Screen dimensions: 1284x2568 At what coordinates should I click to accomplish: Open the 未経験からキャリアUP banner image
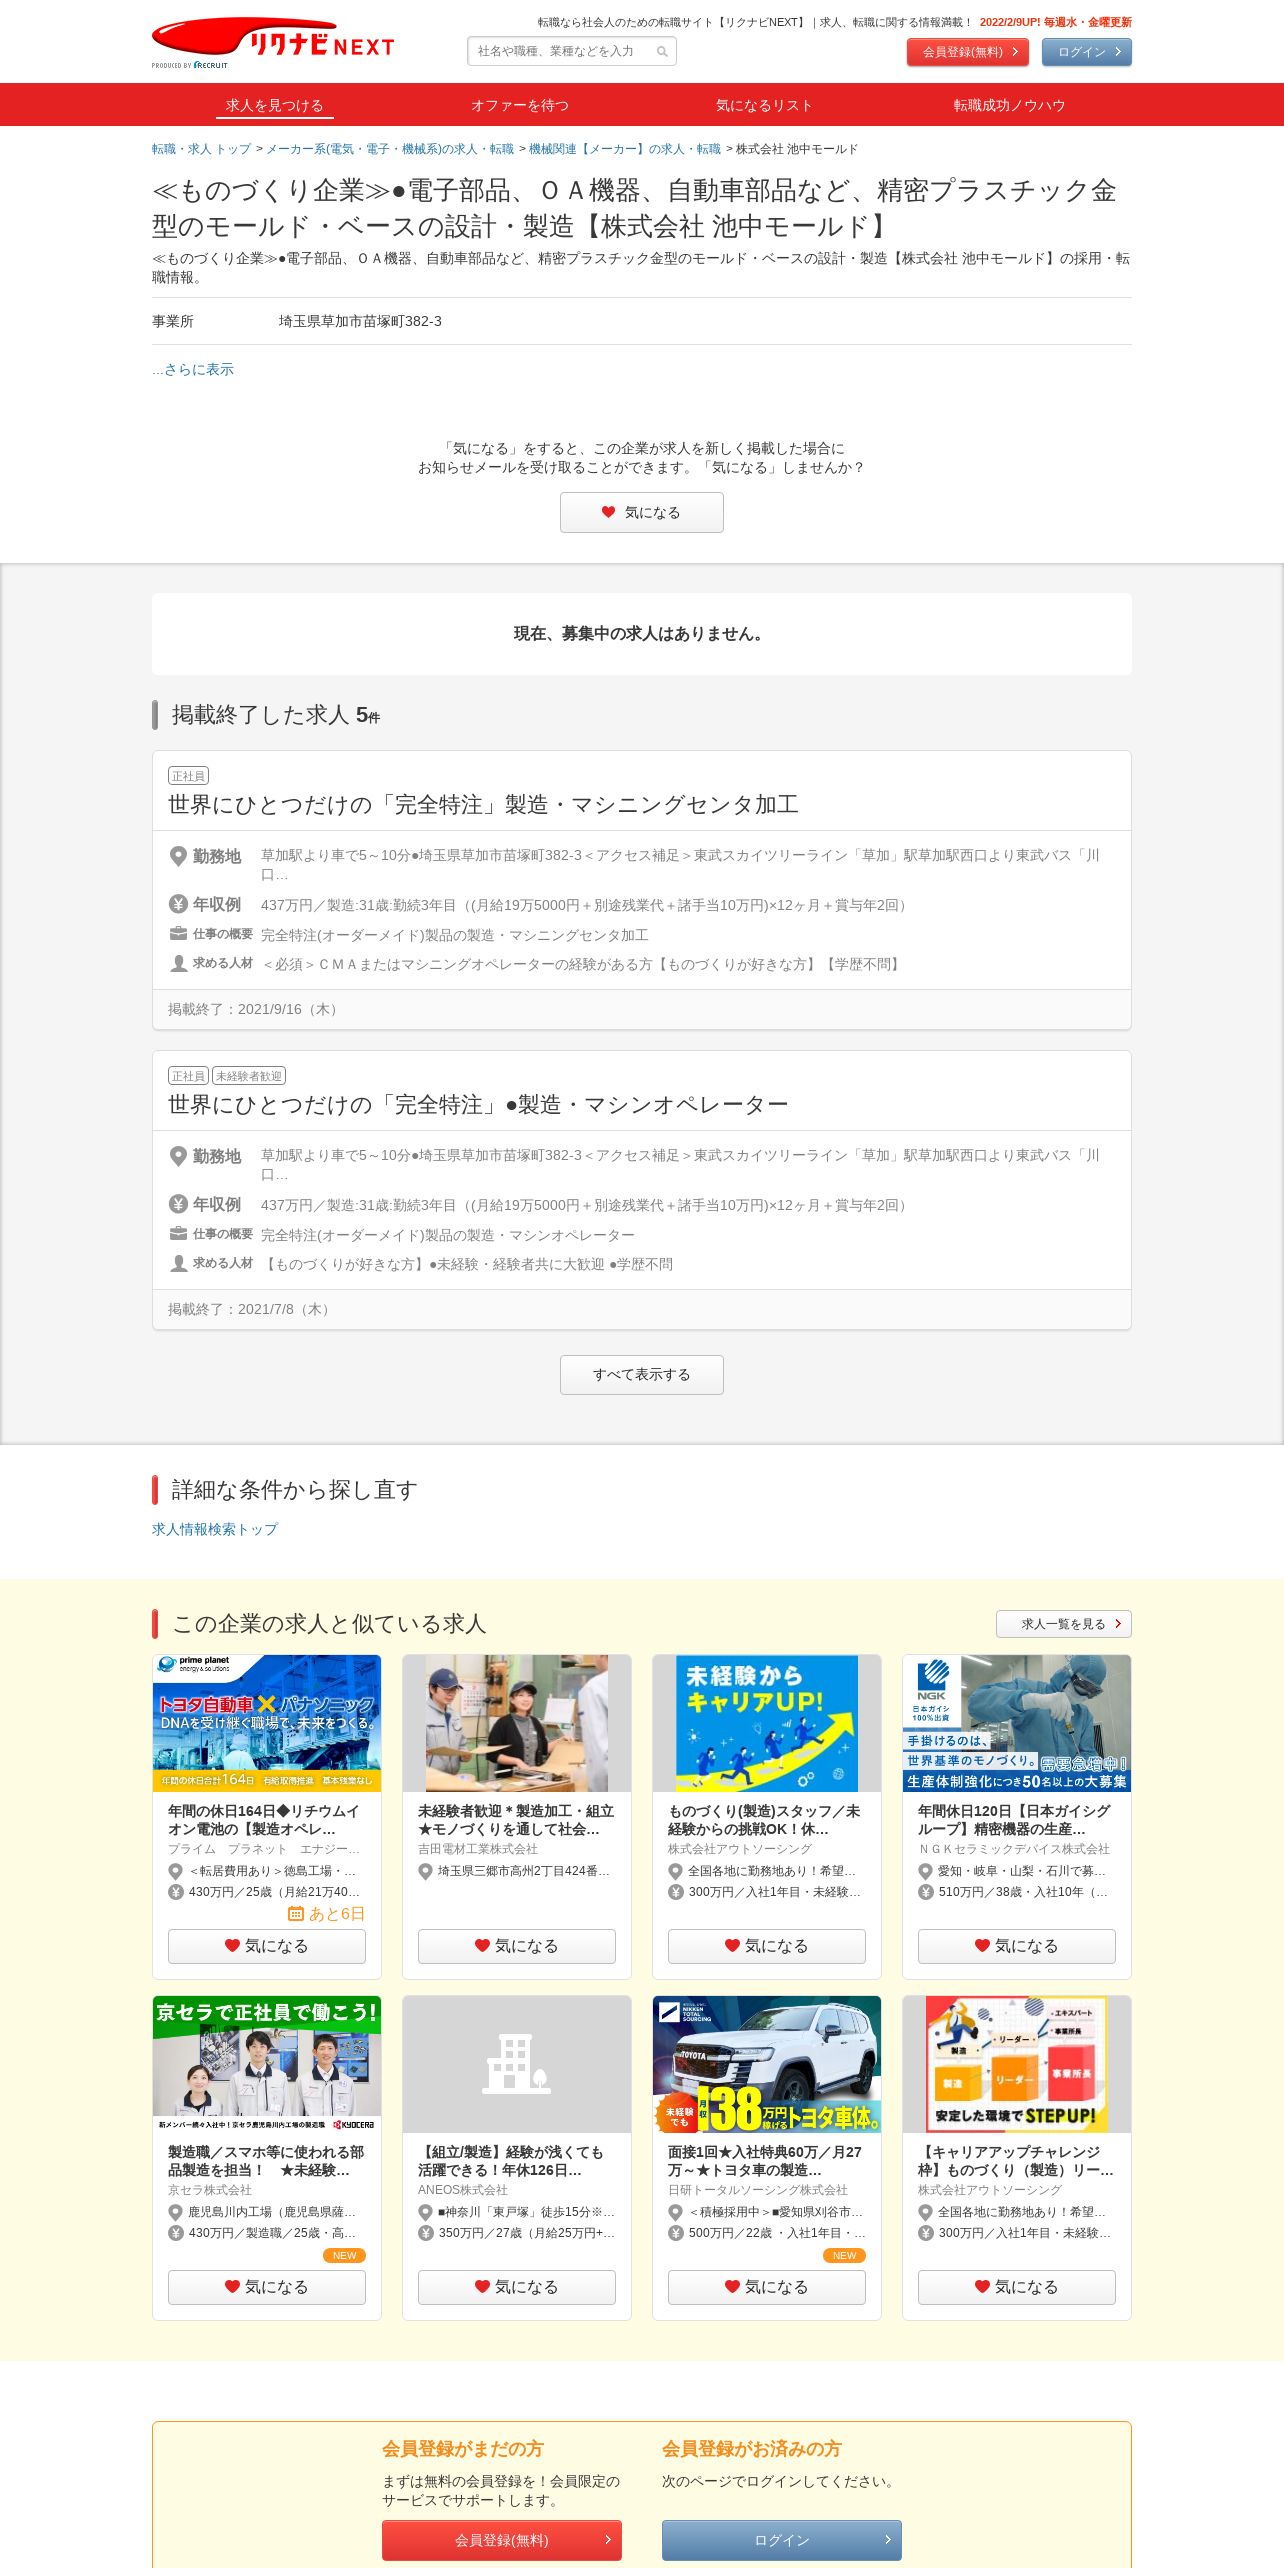767,1723
